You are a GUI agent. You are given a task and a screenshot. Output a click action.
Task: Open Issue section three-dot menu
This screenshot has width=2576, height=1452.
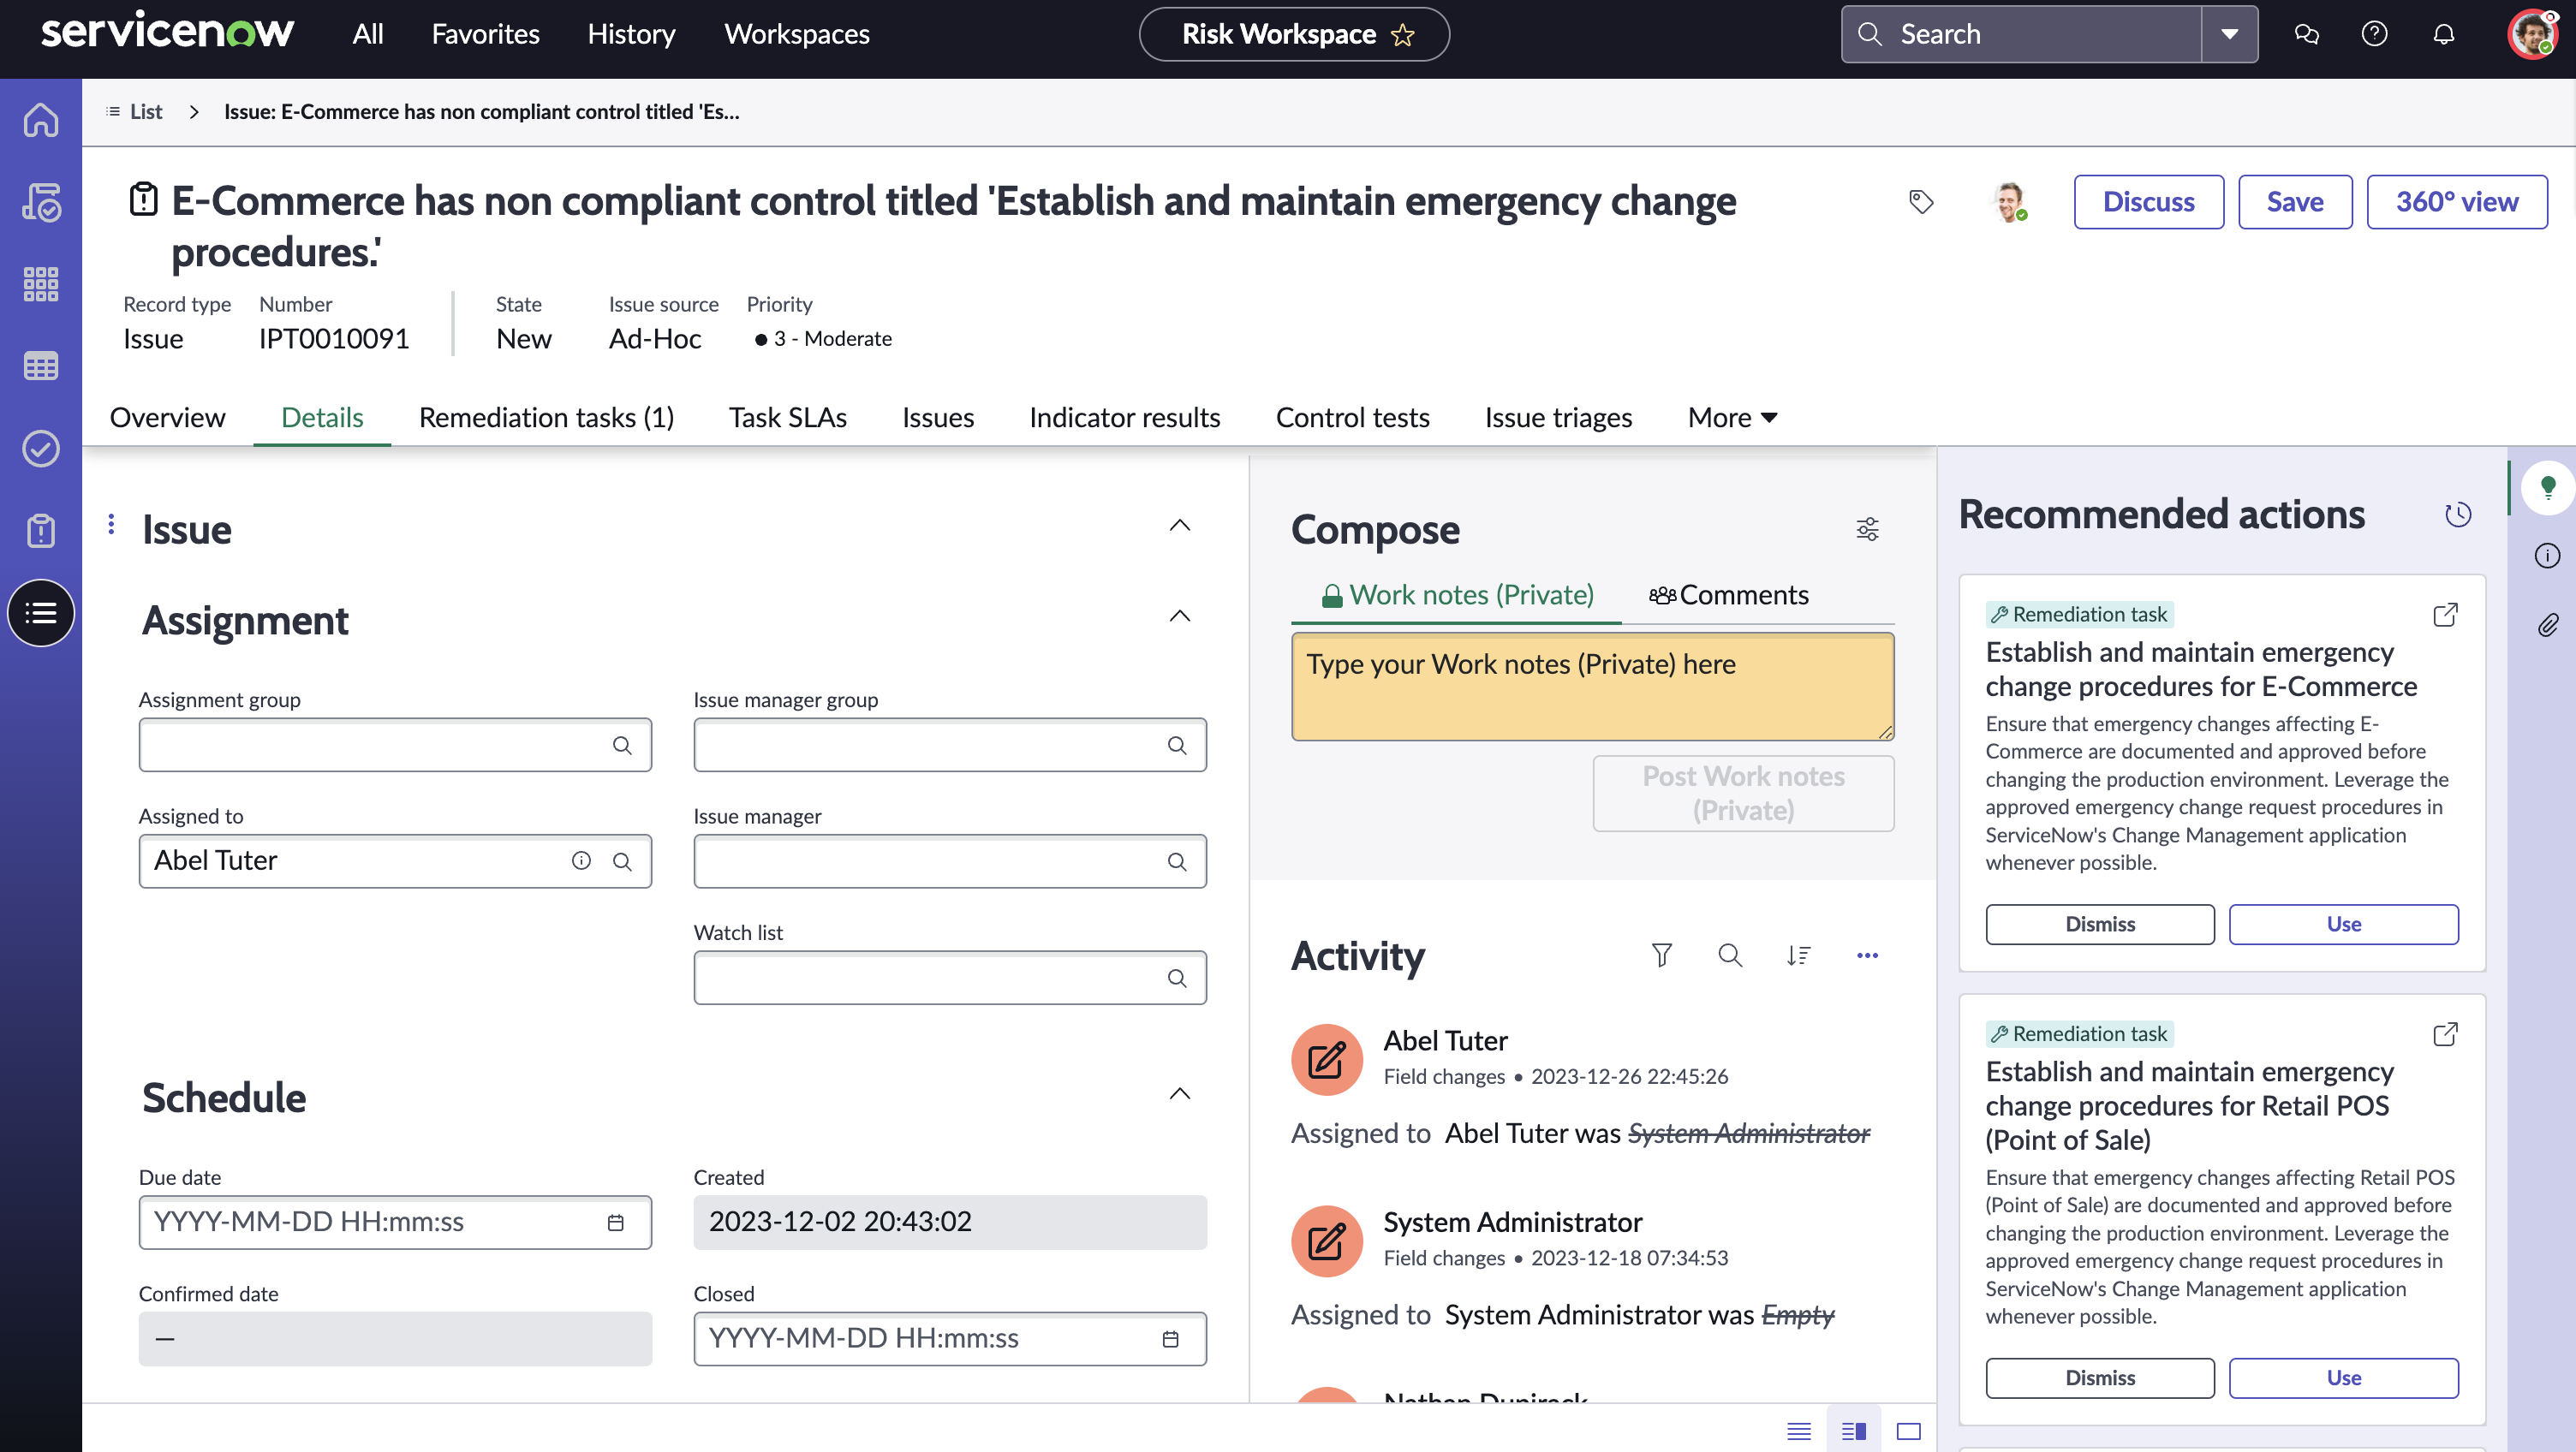111,524
